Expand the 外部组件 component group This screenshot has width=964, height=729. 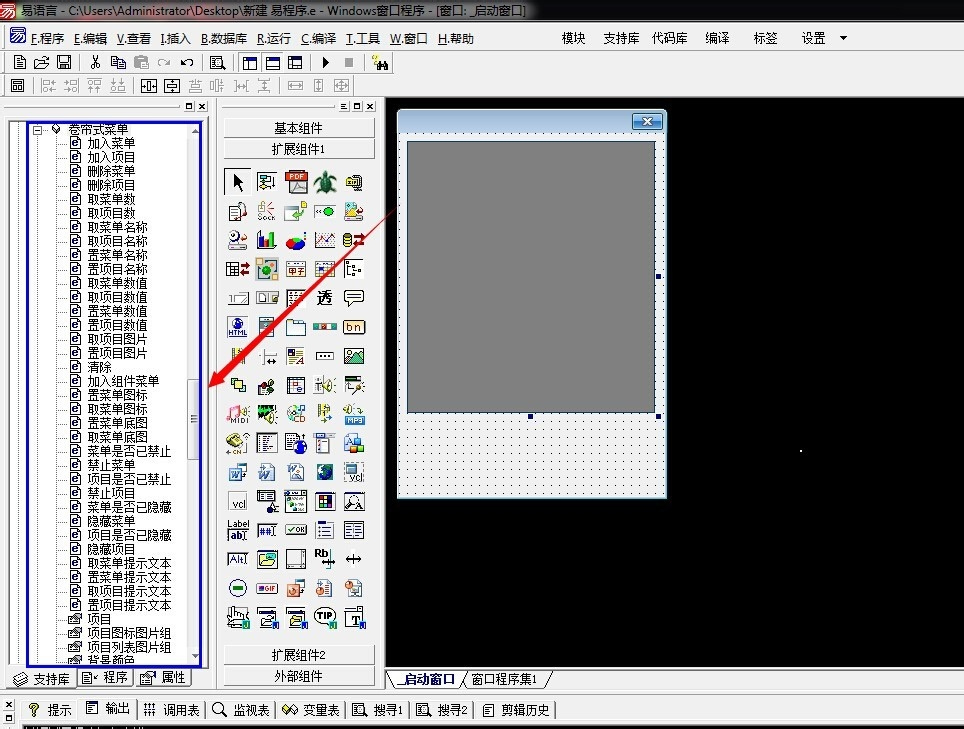pos(299,675)
